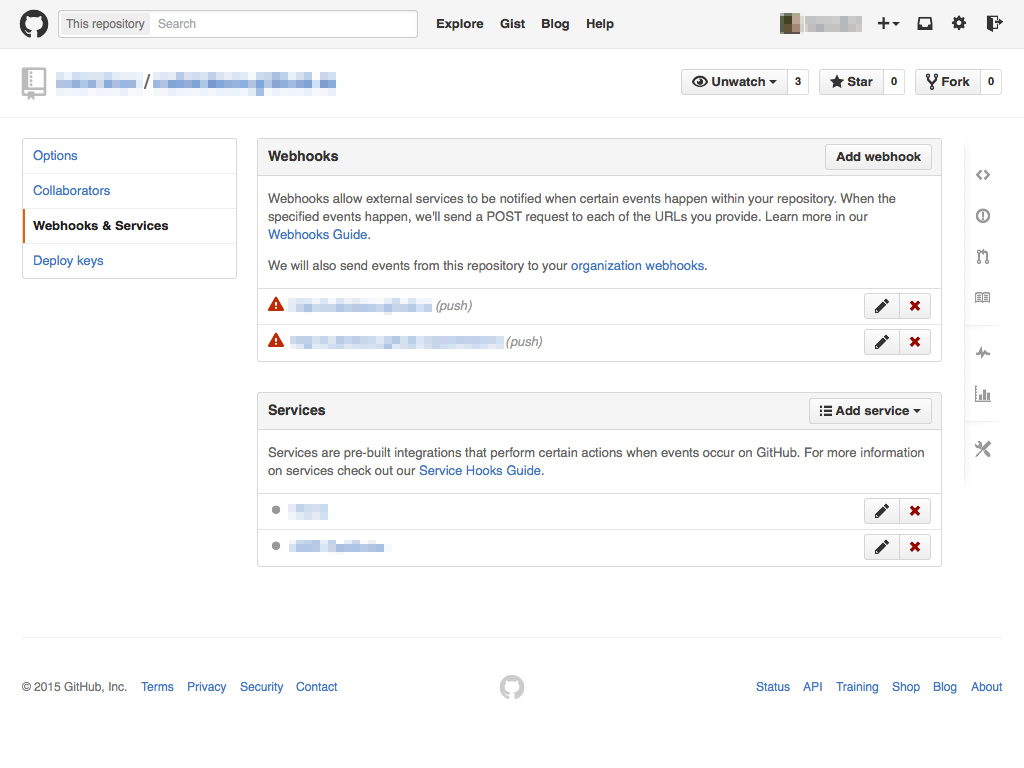Open the Explore menu item
Image resolution: width=1024 pixels, height=768 pixels.
(x=459, y=23)
